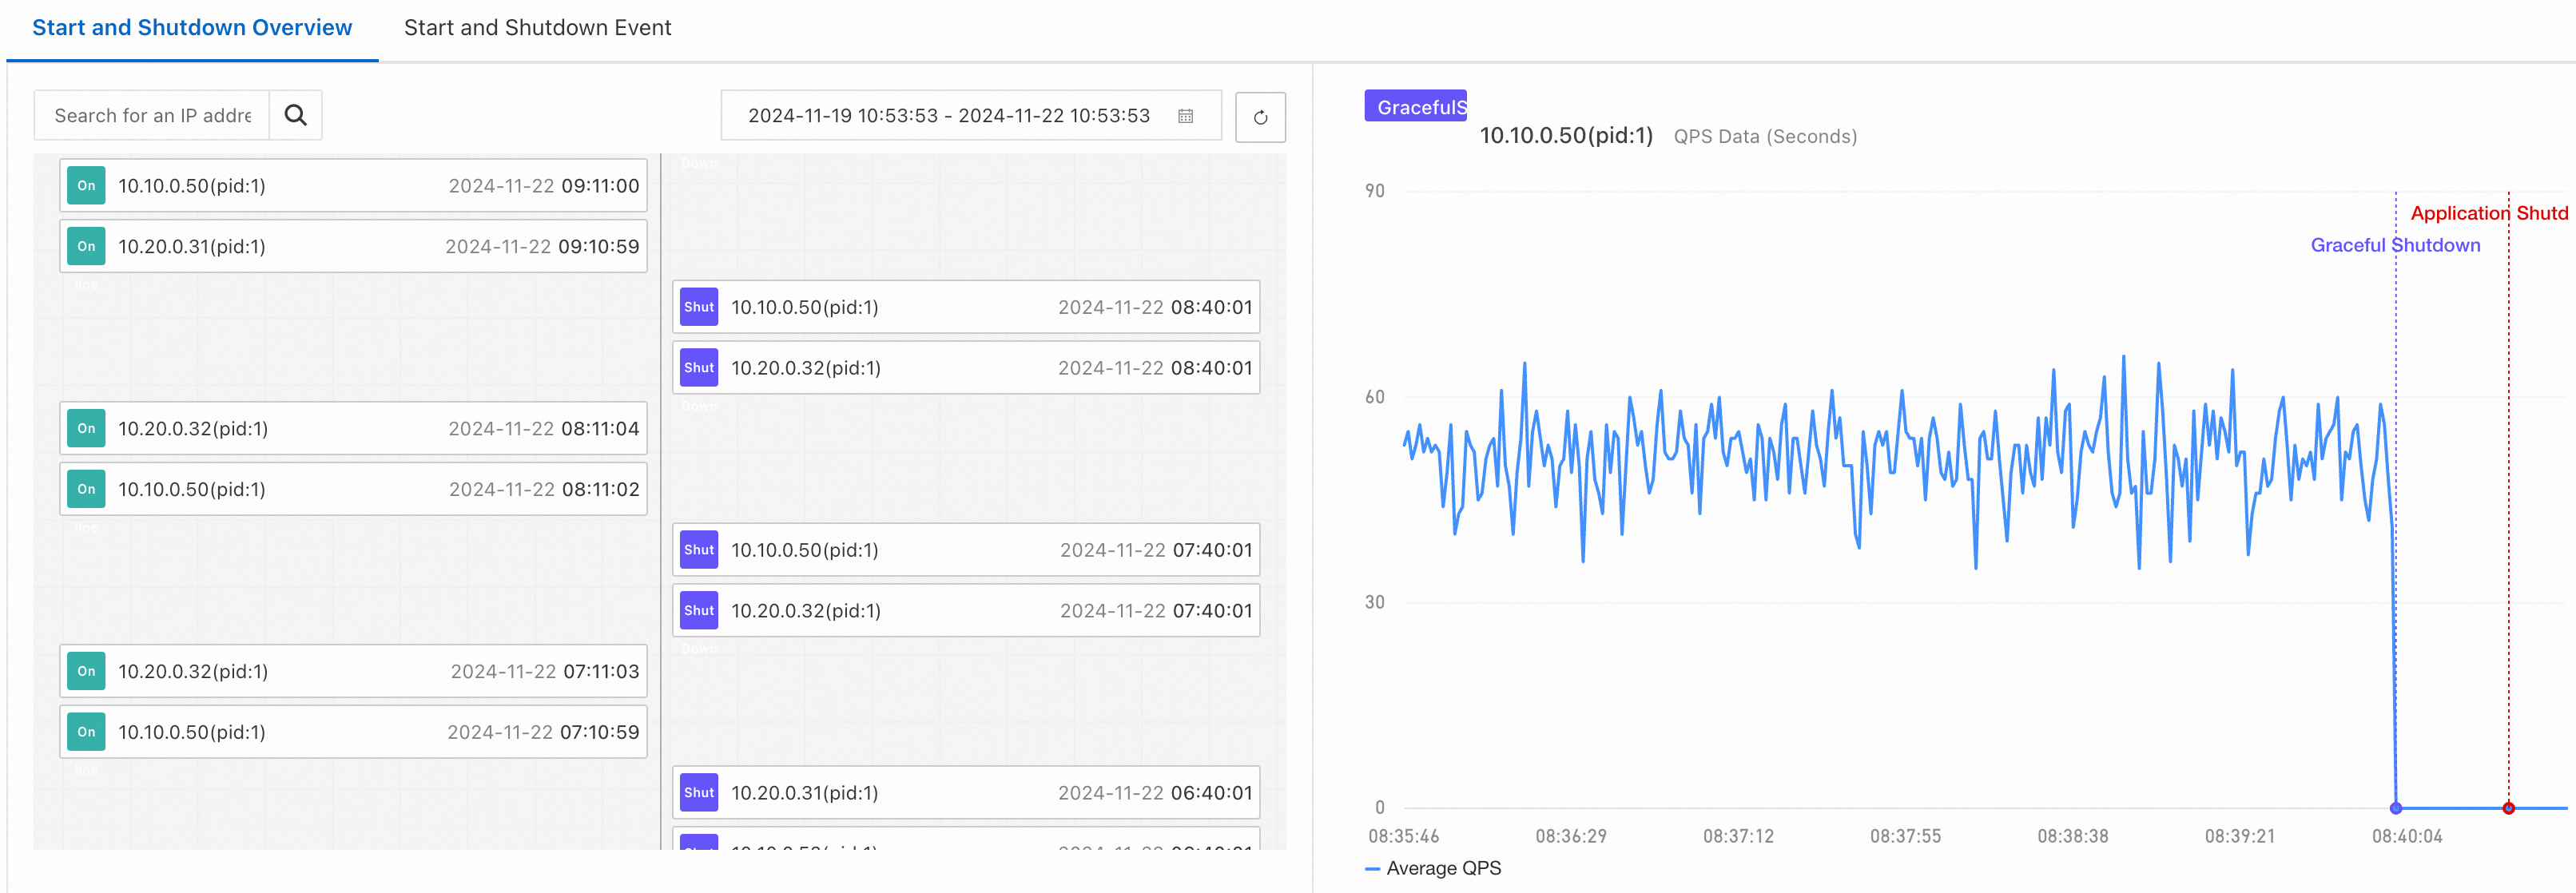Open the date time range picker
The width and height of the screenshot is (2576, 893).
coord(948,116)
